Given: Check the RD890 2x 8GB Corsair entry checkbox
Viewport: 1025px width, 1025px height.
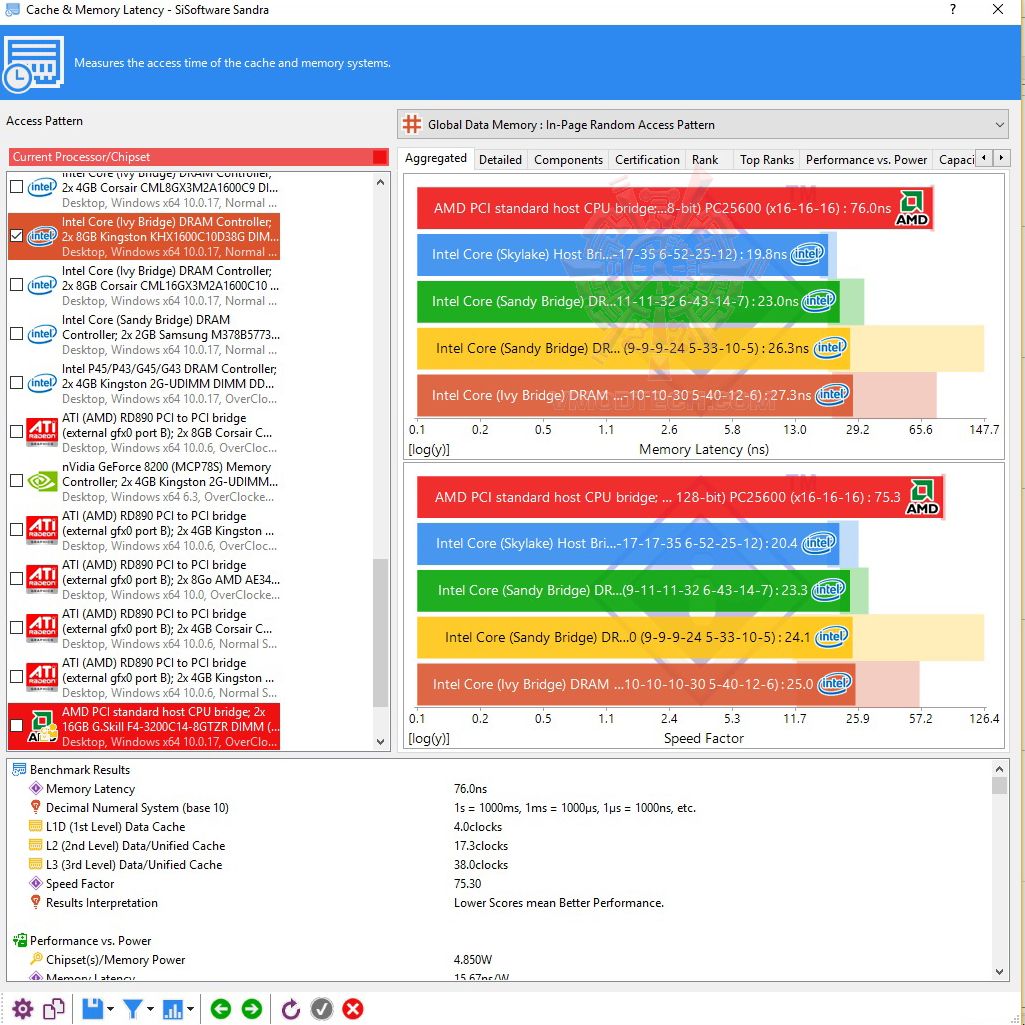Looking at the screenshot, I should pyautogui.click(x=17, y=432).
